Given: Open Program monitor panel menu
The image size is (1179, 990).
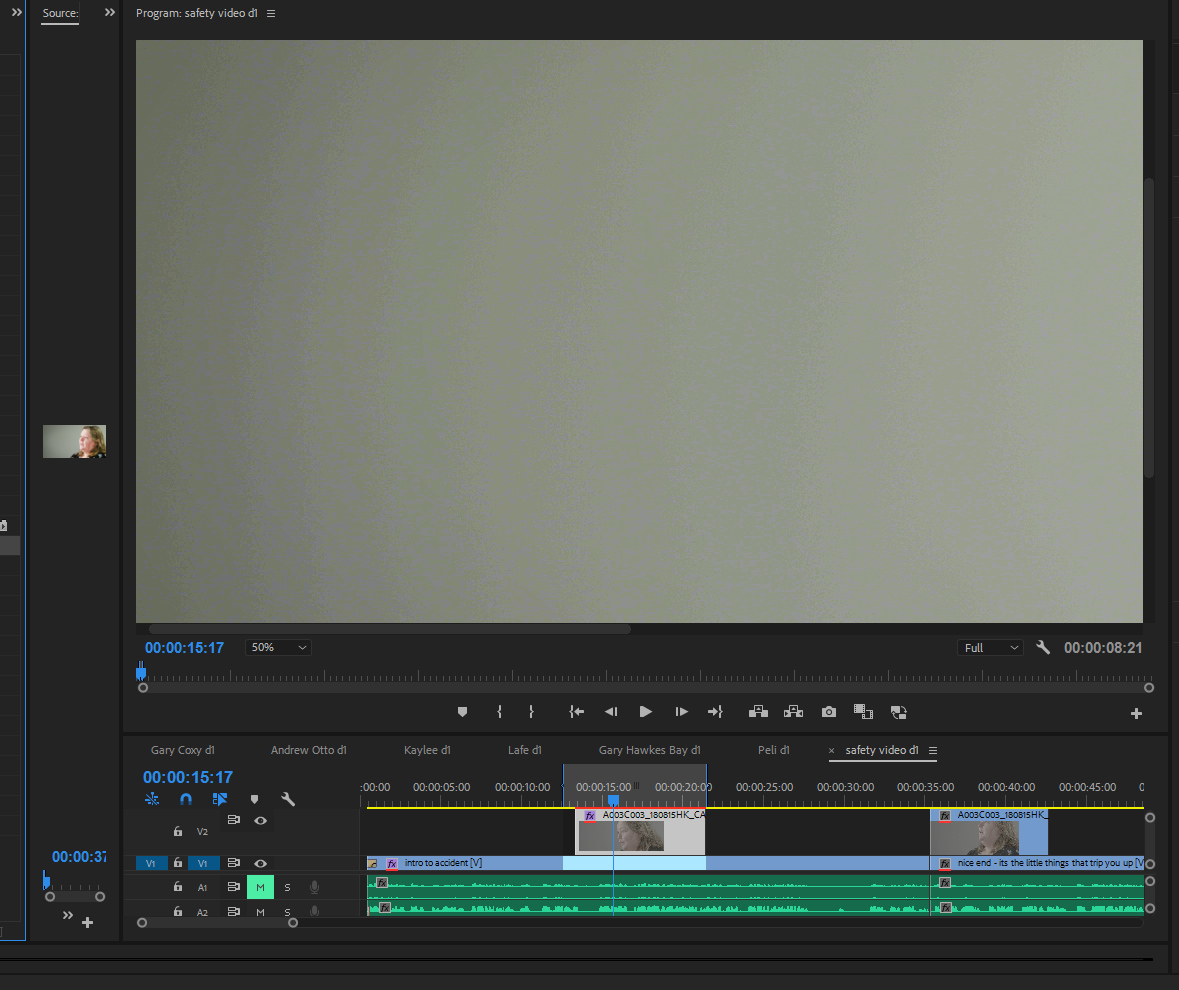Looking at the screenshot, I should click(x=271, y=14).
